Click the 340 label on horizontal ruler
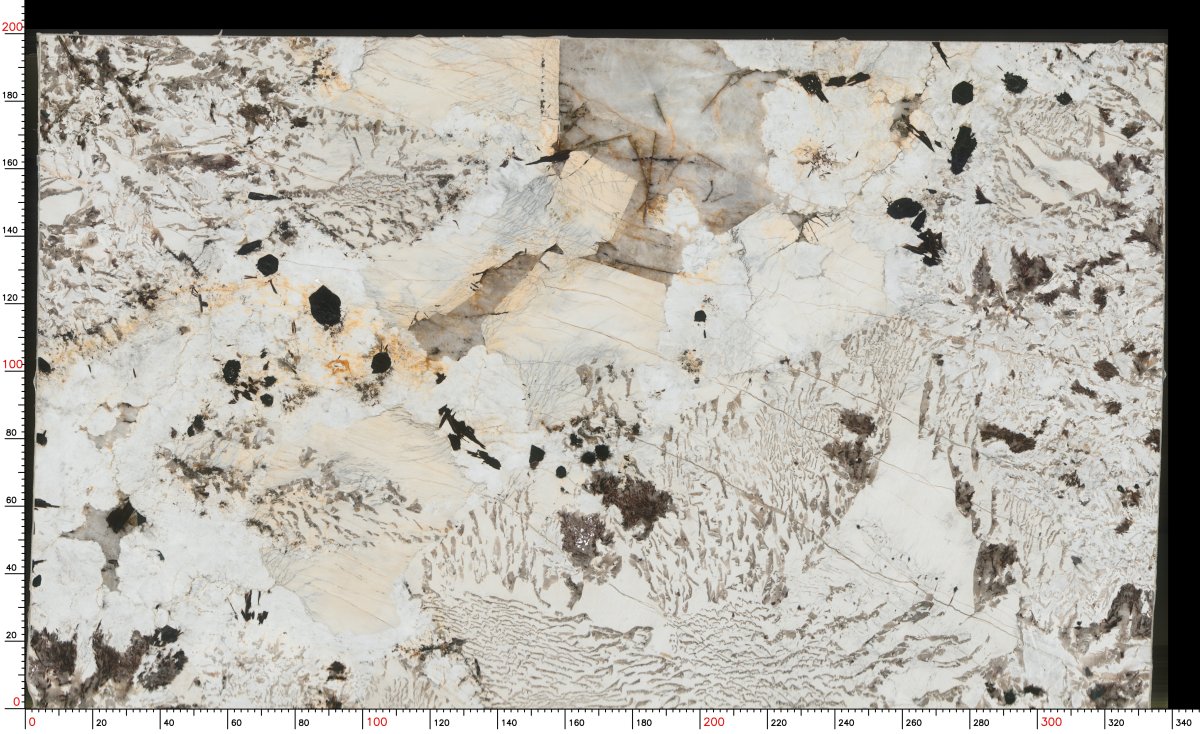The image size is (1200, 734). (1183, 722)
